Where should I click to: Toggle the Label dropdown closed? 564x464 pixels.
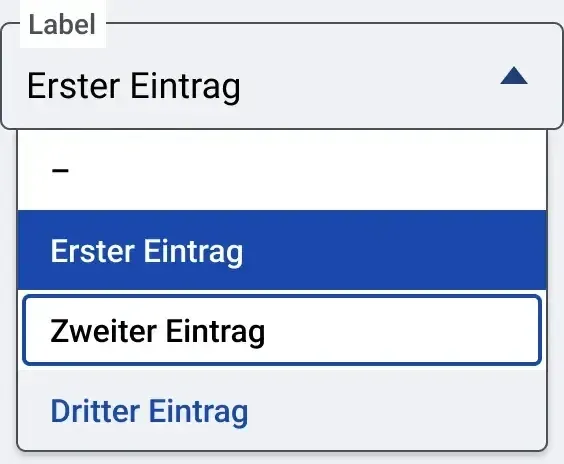click(514, 76)
